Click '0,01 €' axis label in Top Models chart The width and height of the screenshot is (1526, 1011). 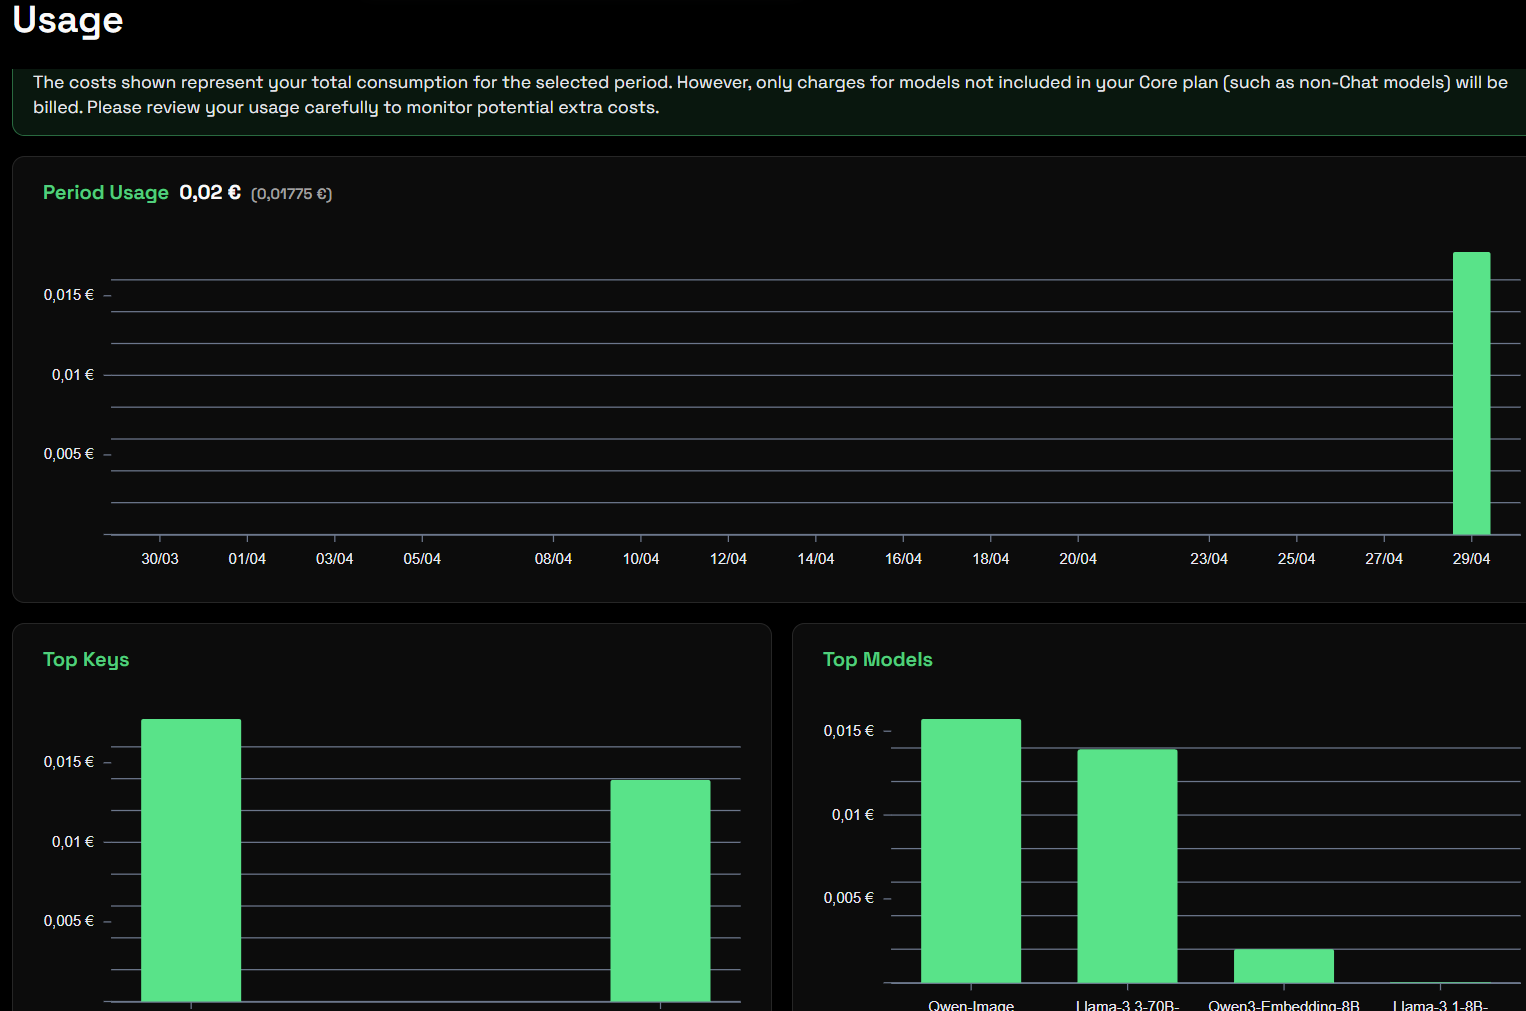[x=853, y=815]
